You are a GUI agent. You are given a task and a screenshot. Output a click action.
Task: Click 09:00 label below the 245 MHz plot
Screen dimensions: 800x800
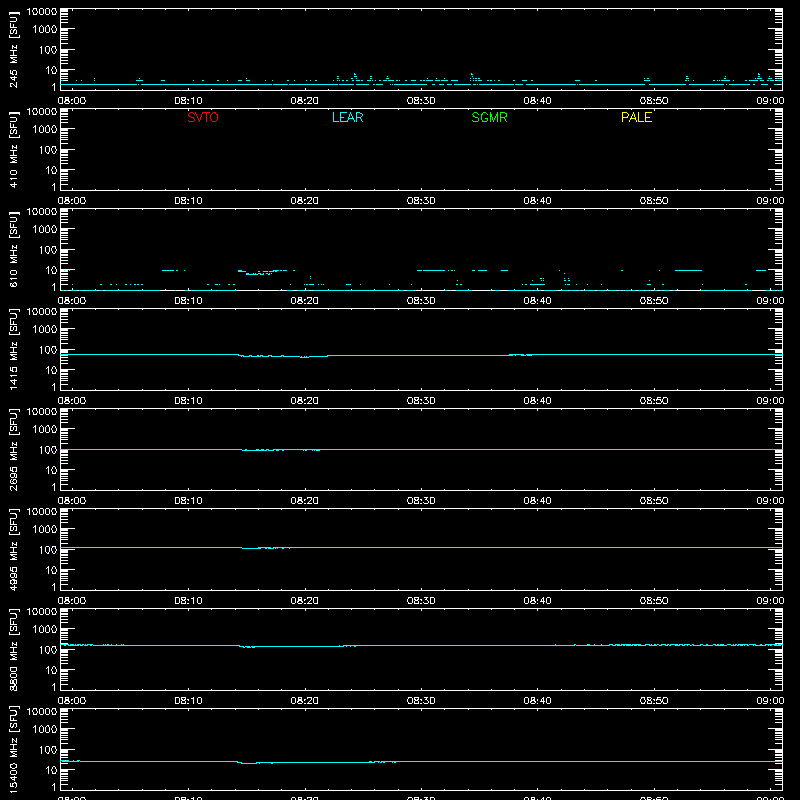point(770,101)
